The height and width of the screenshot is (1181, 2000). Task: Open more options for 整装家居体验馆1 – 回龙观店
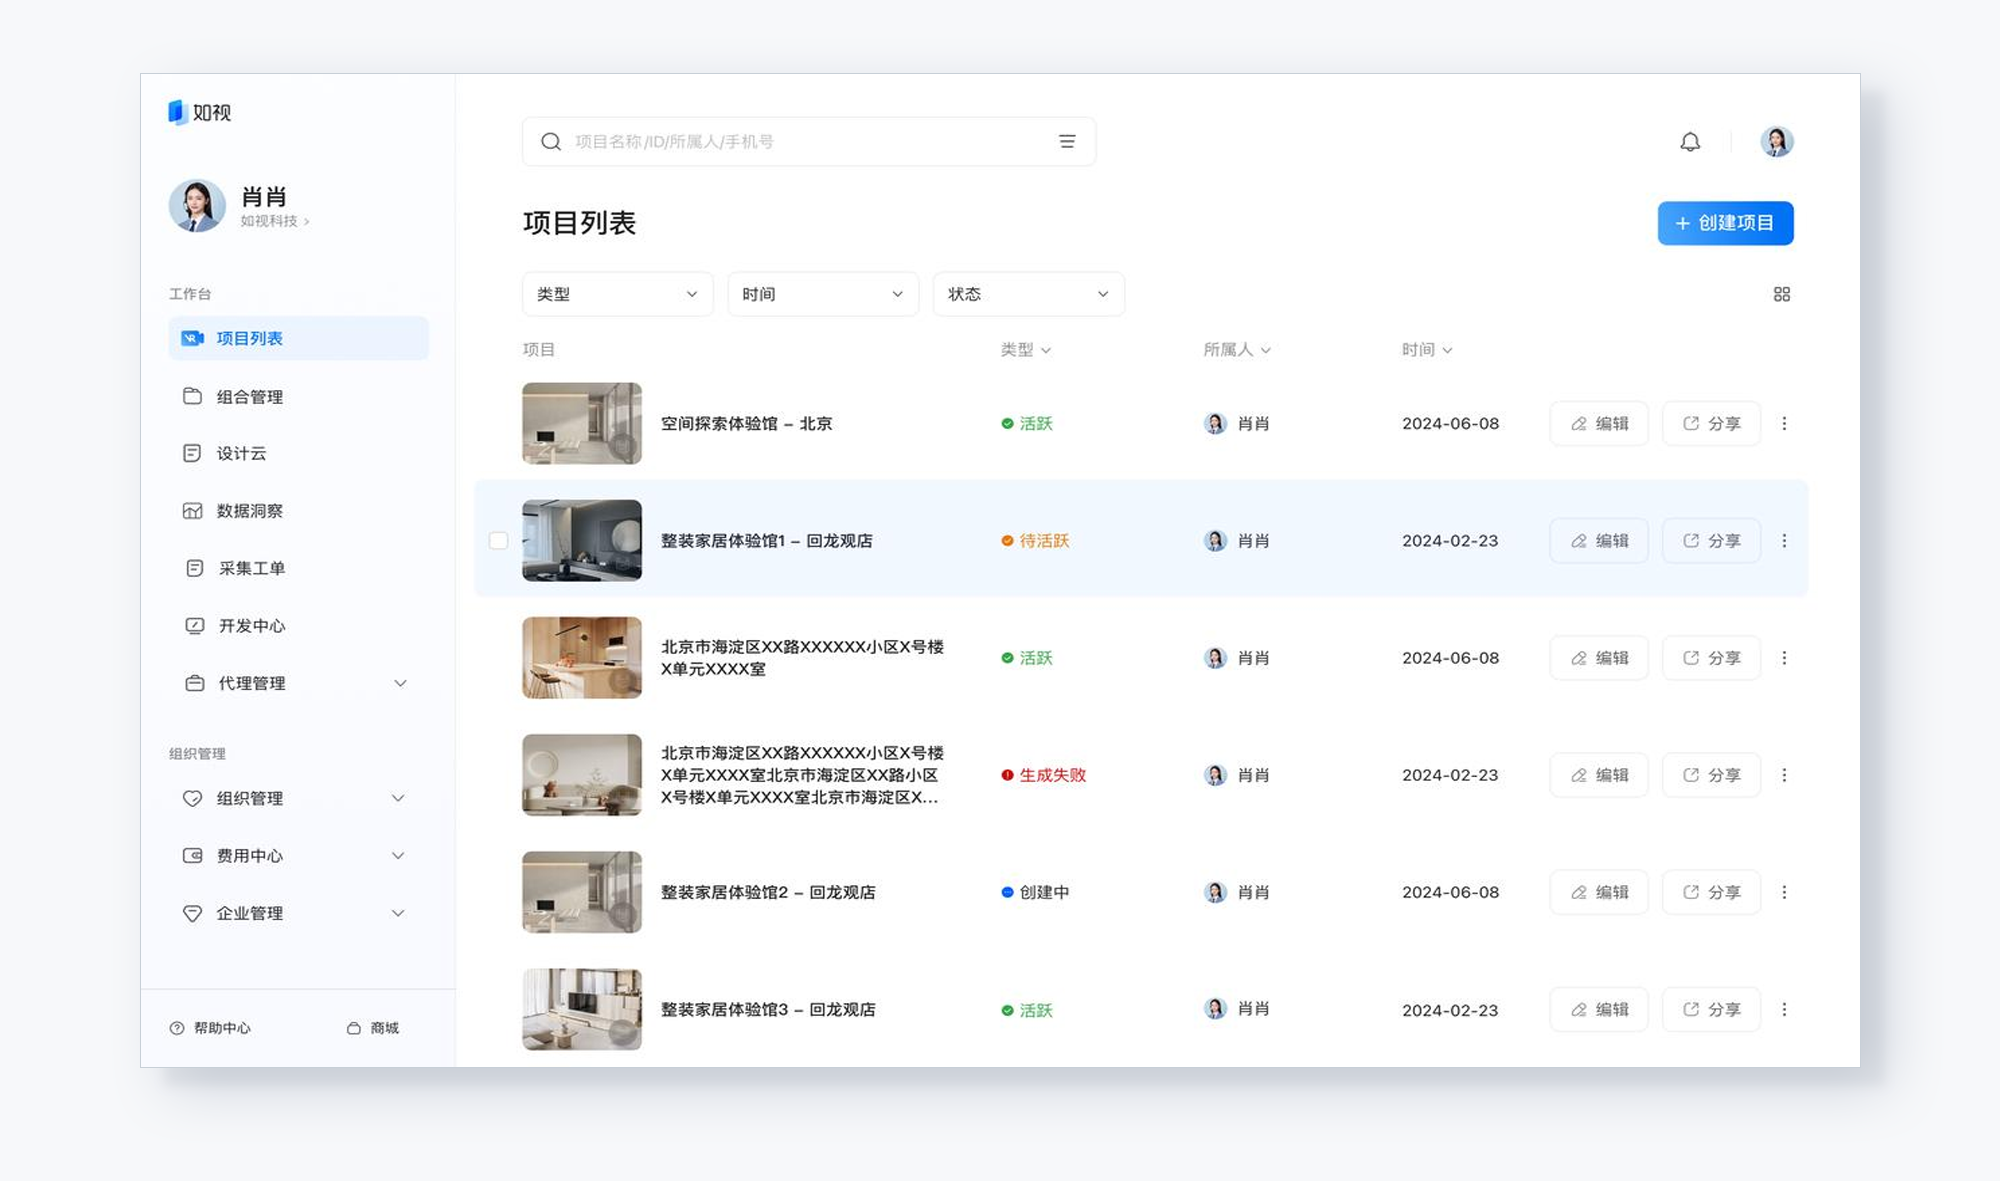(x=1784, y=541)
